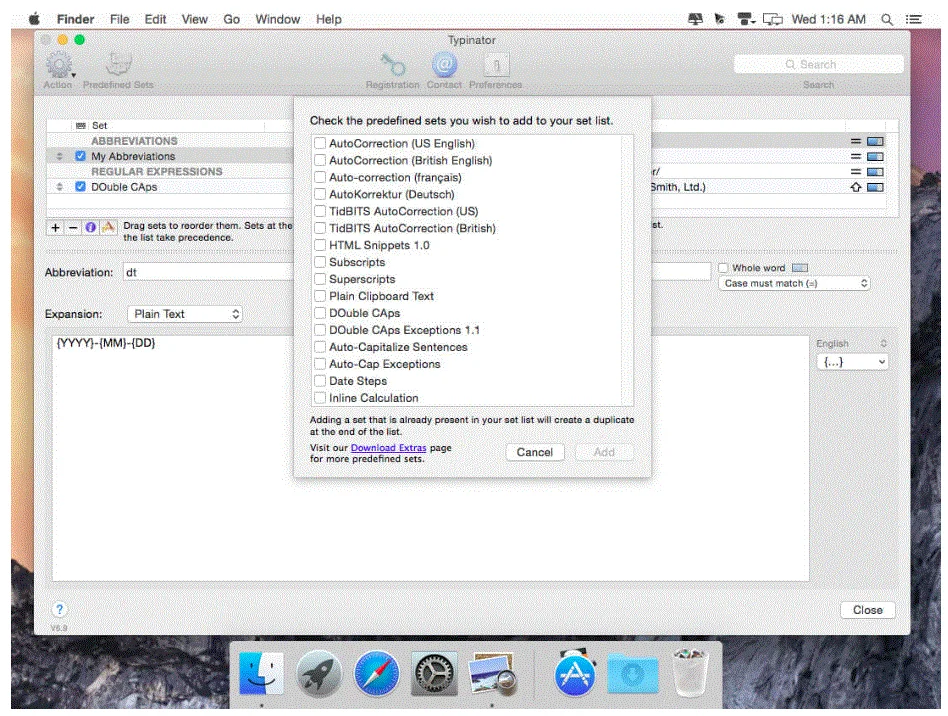
Task: Open the Action gear menu
Action: click(59, 65)
